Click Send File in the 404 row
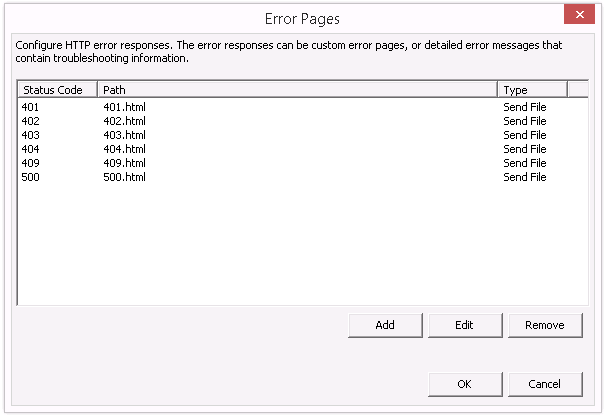The image size is (607, 417). pyautogui.click(x=525, y=149)
